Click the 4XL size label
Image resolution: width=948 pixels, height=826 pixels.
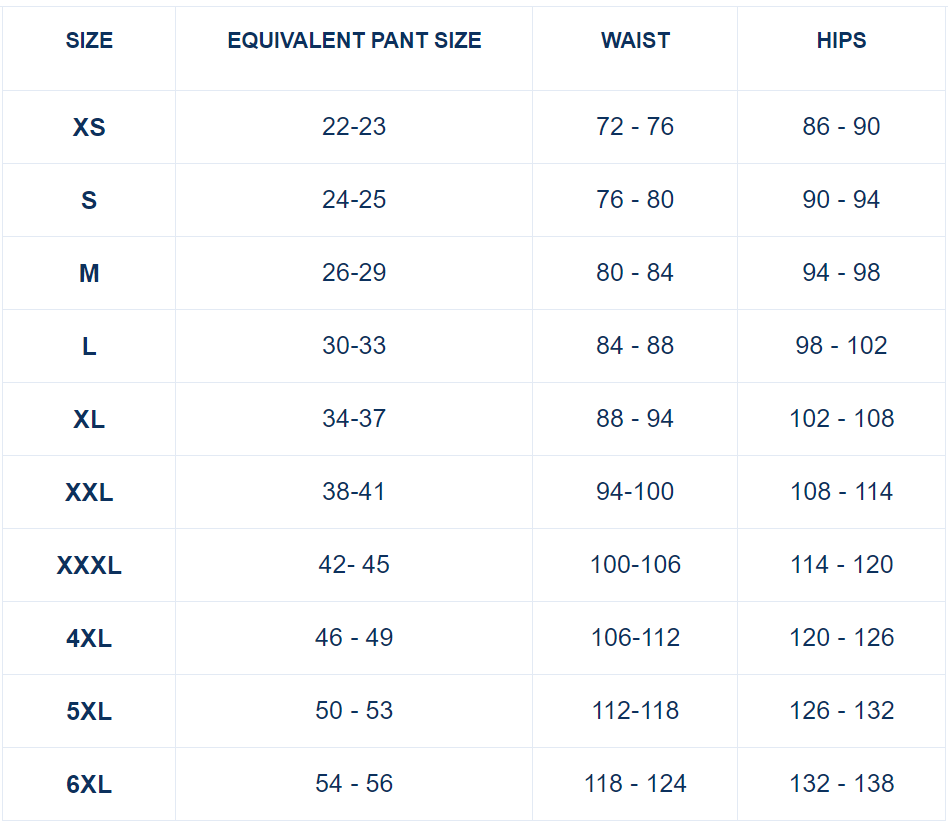click(x=89, y=639)
